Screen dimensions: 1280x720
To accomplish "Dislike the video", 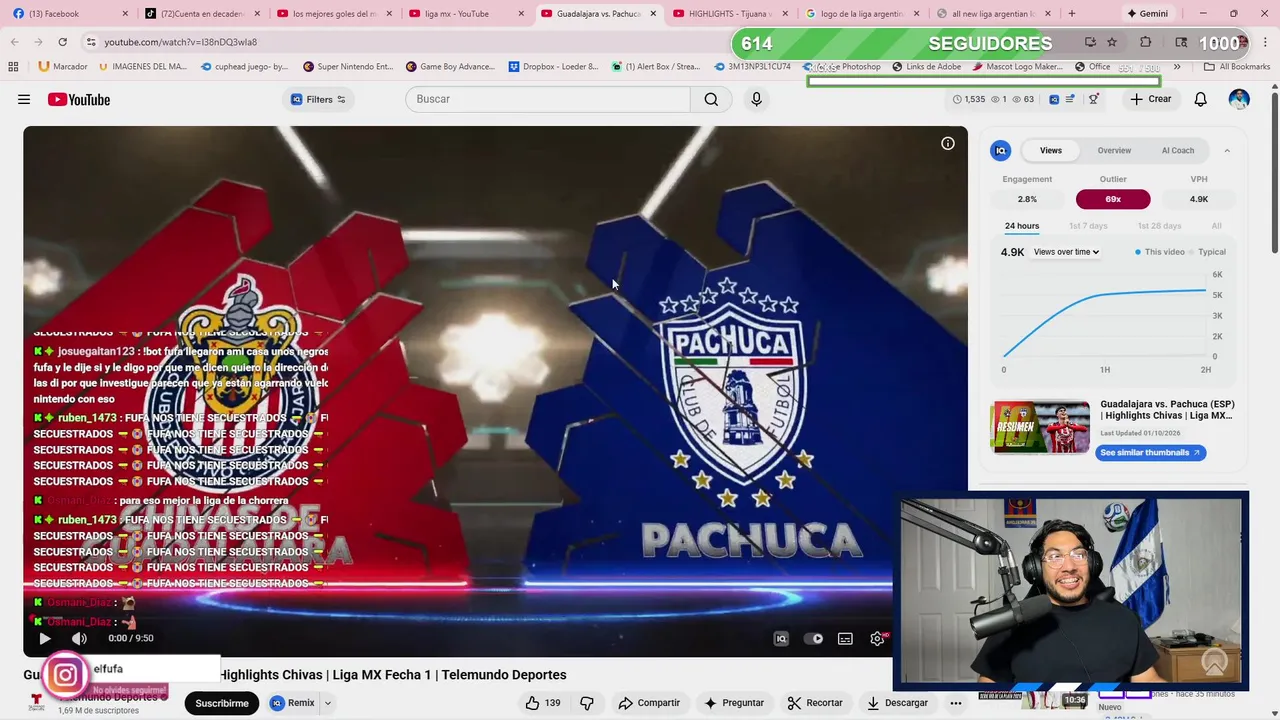I will coord(588,703).
